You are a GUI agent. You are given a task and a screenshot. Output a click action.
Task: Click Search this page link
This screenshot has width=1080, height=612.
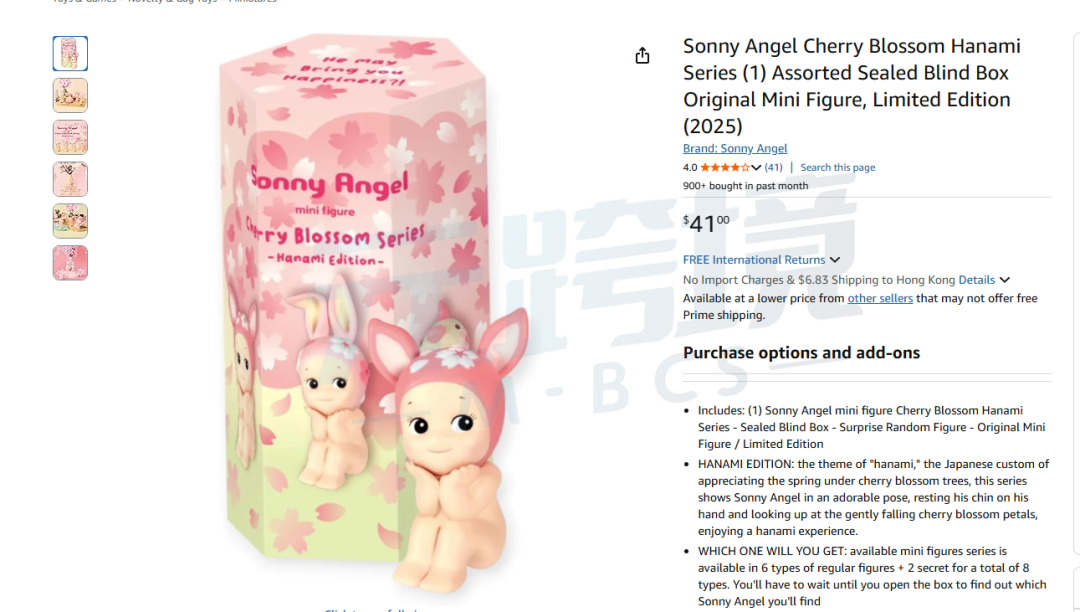pyautogui.click(x=838, y=167)
